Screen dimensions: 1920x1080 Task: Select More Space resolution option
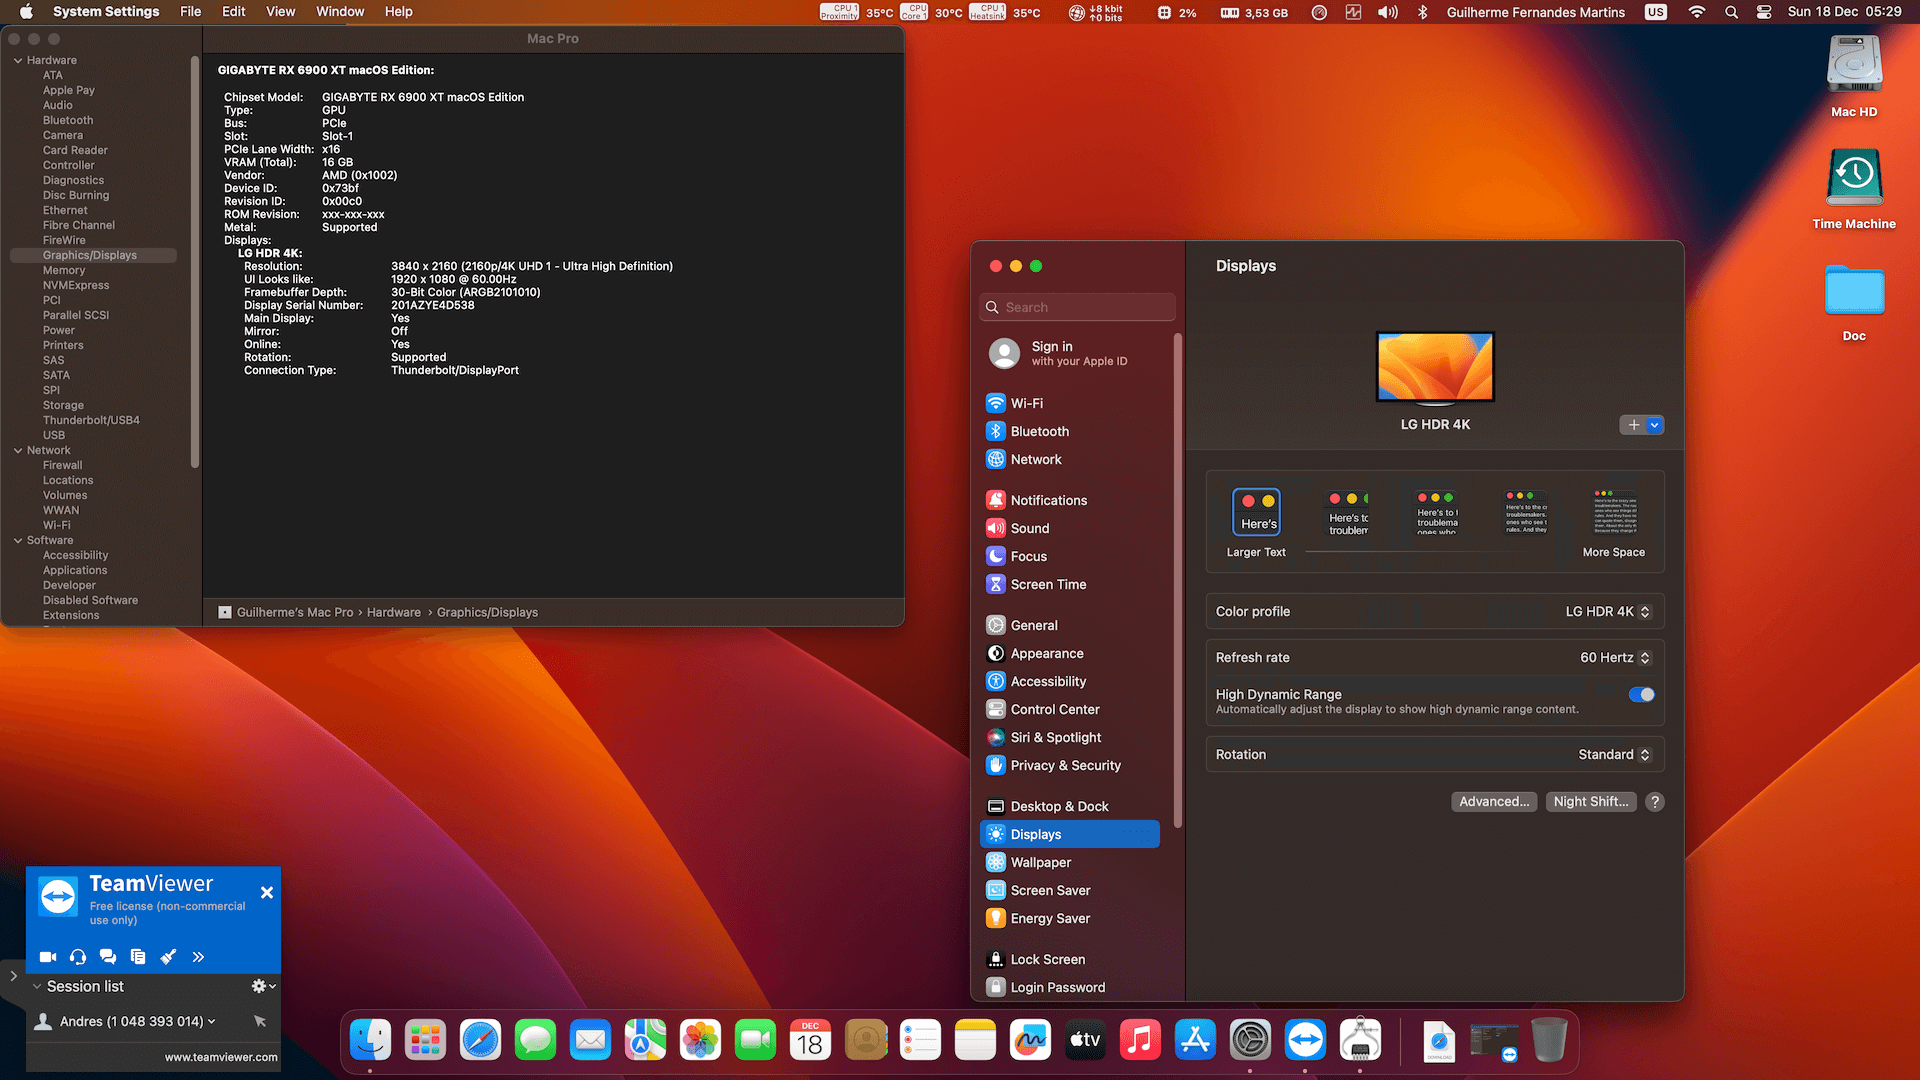click(1614, 513)
